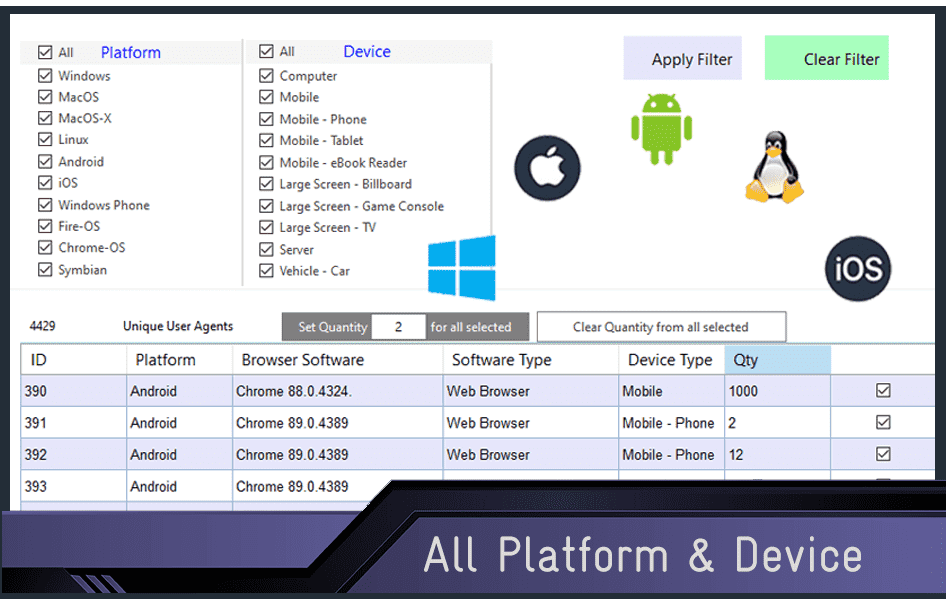Uncheck the Windows platform checkbox

click(x=45, y=76)
